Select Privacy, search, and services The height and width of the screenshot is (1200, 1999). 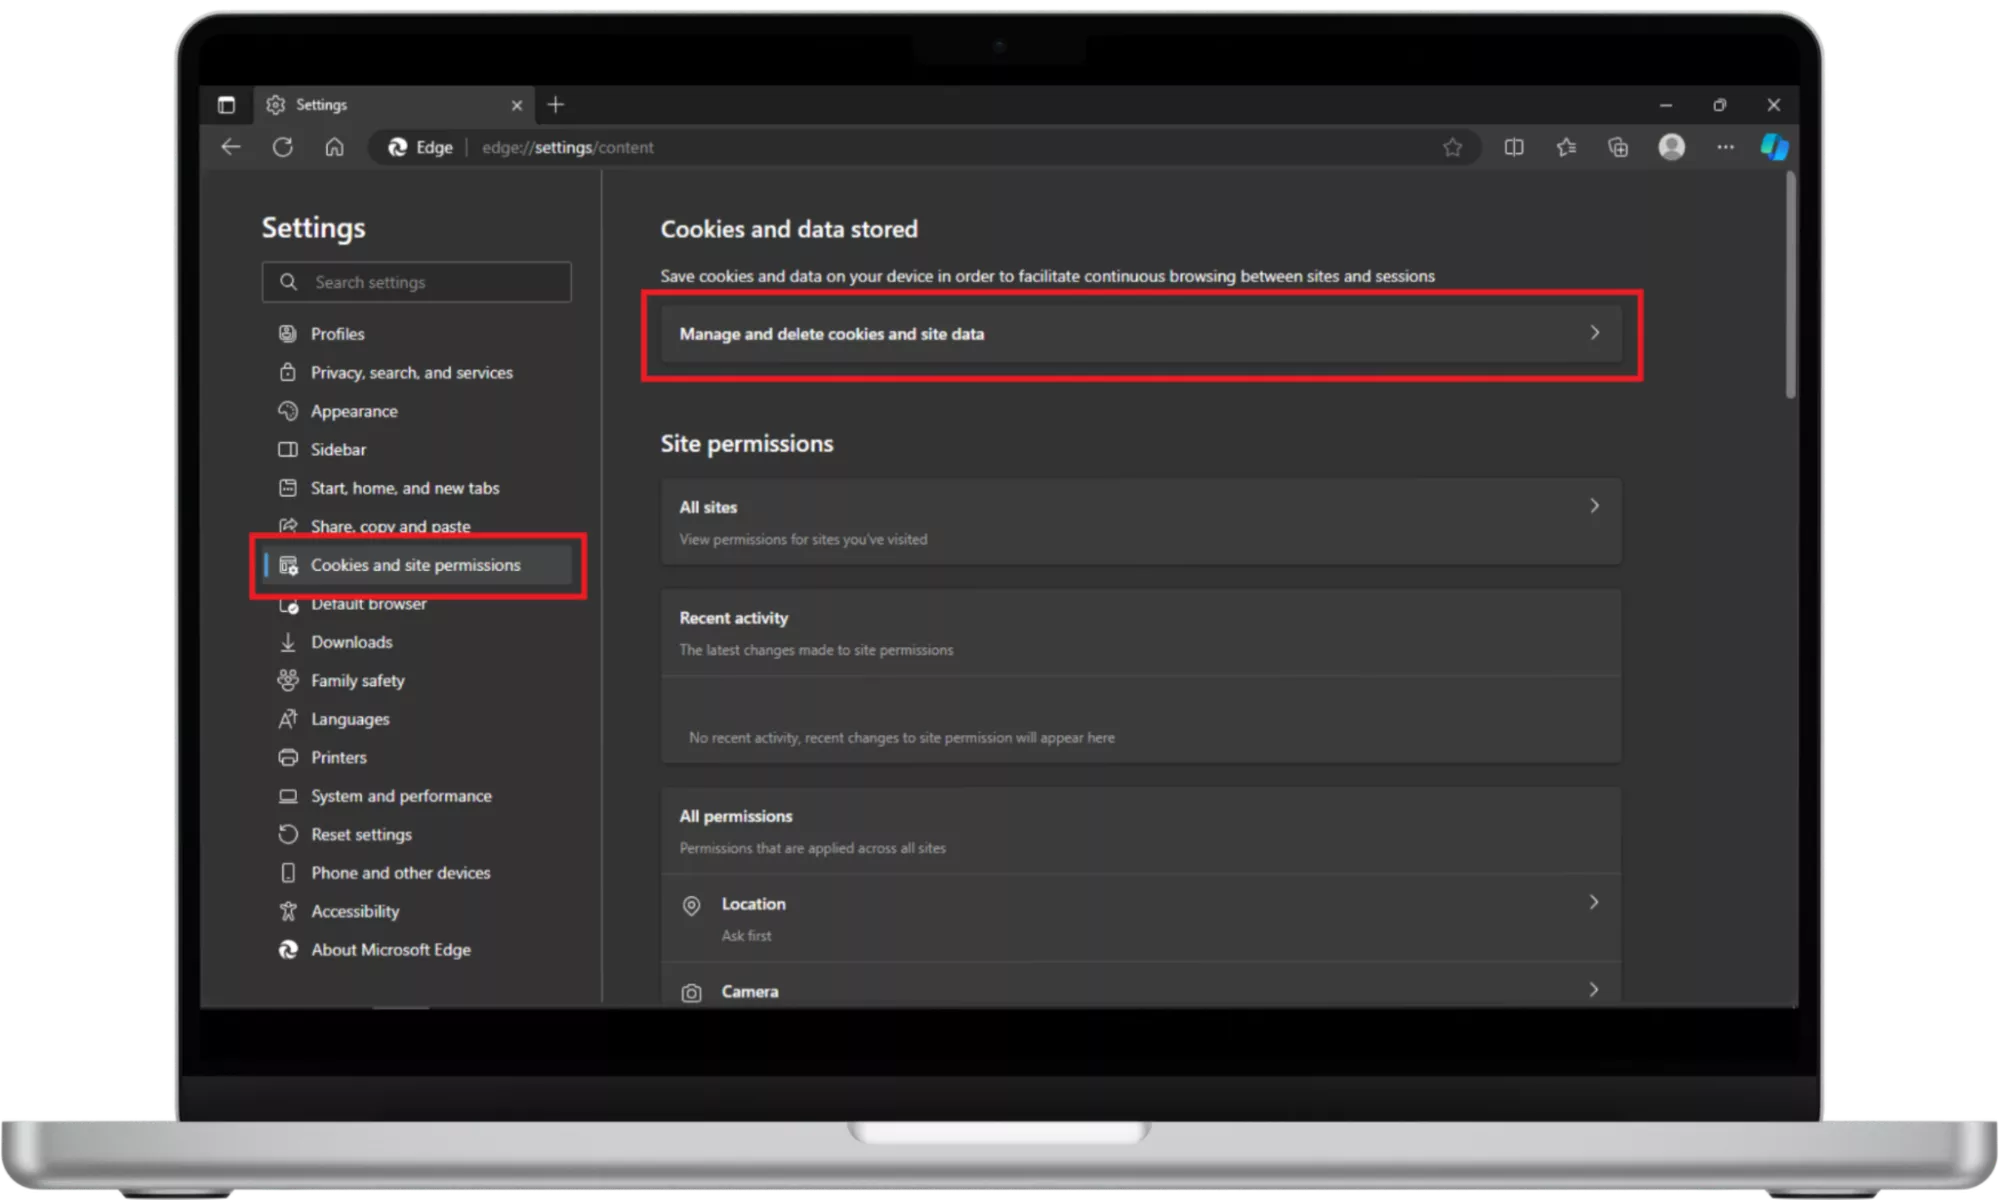[411, 372]
